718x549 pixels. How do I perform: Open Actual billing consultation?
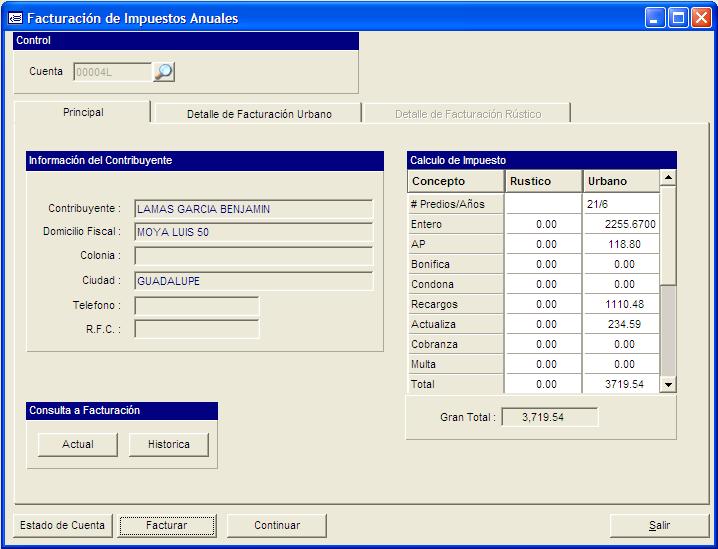(78, 444)
